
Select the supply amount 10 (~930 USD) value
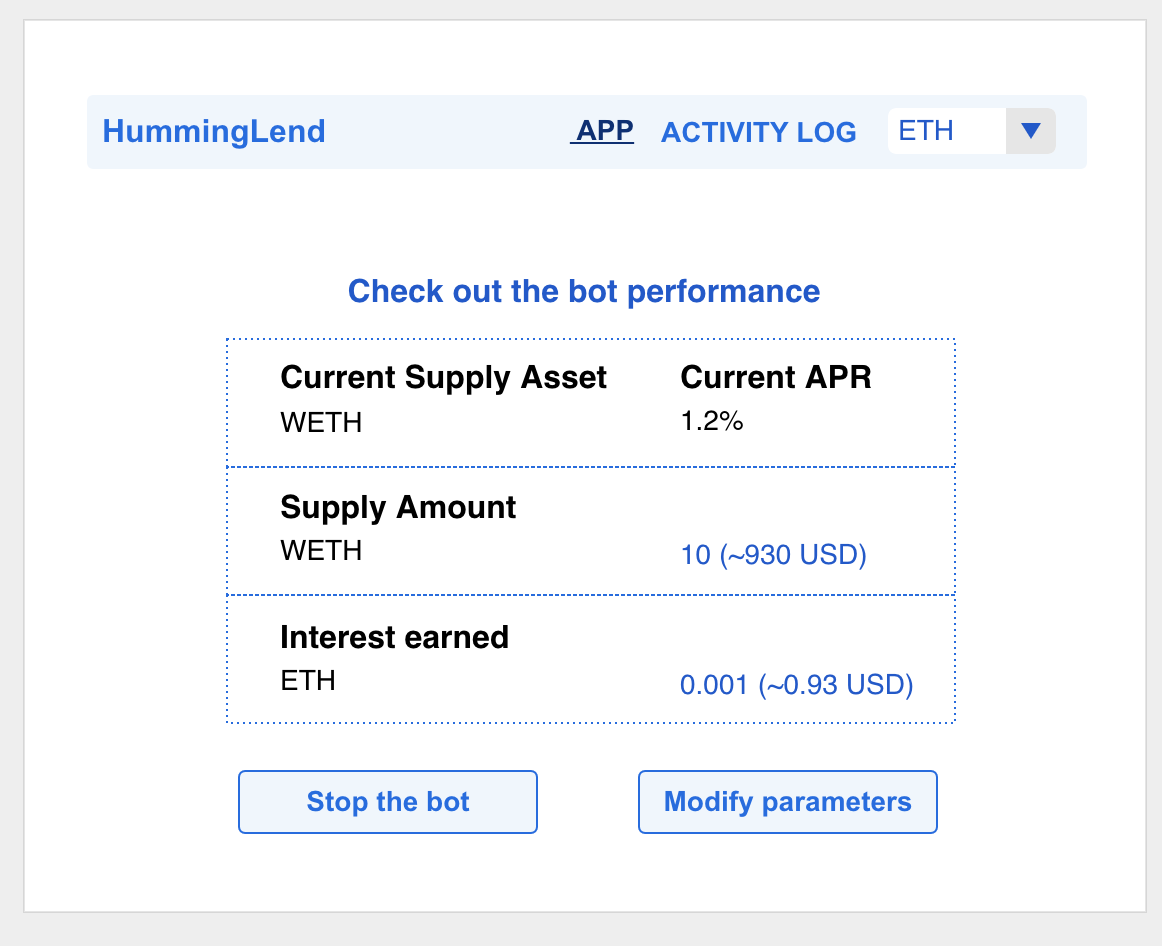[773, 554]
